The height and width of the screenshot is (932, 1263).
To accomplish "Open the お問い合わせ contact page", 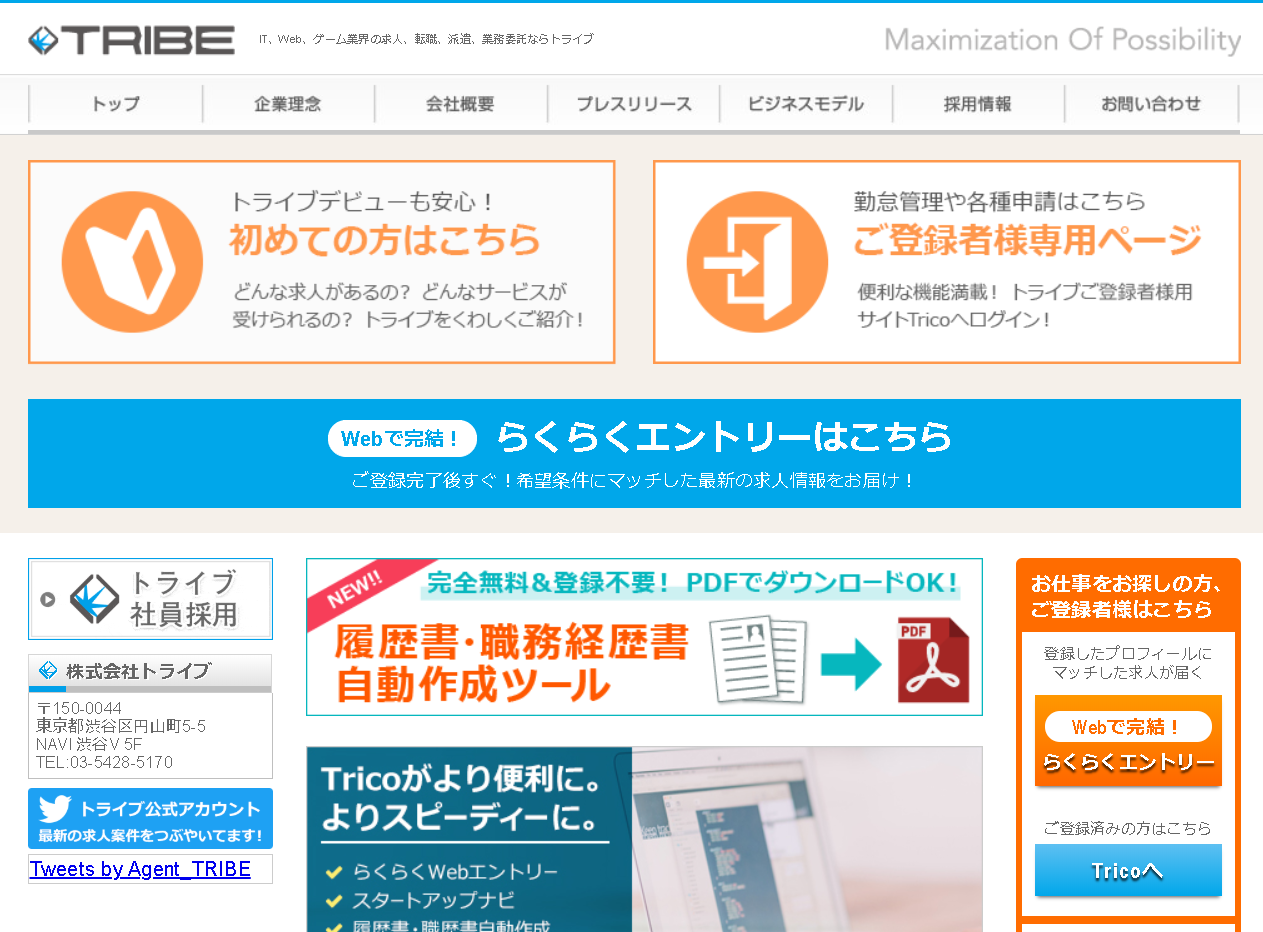I will pos(1150,104).
